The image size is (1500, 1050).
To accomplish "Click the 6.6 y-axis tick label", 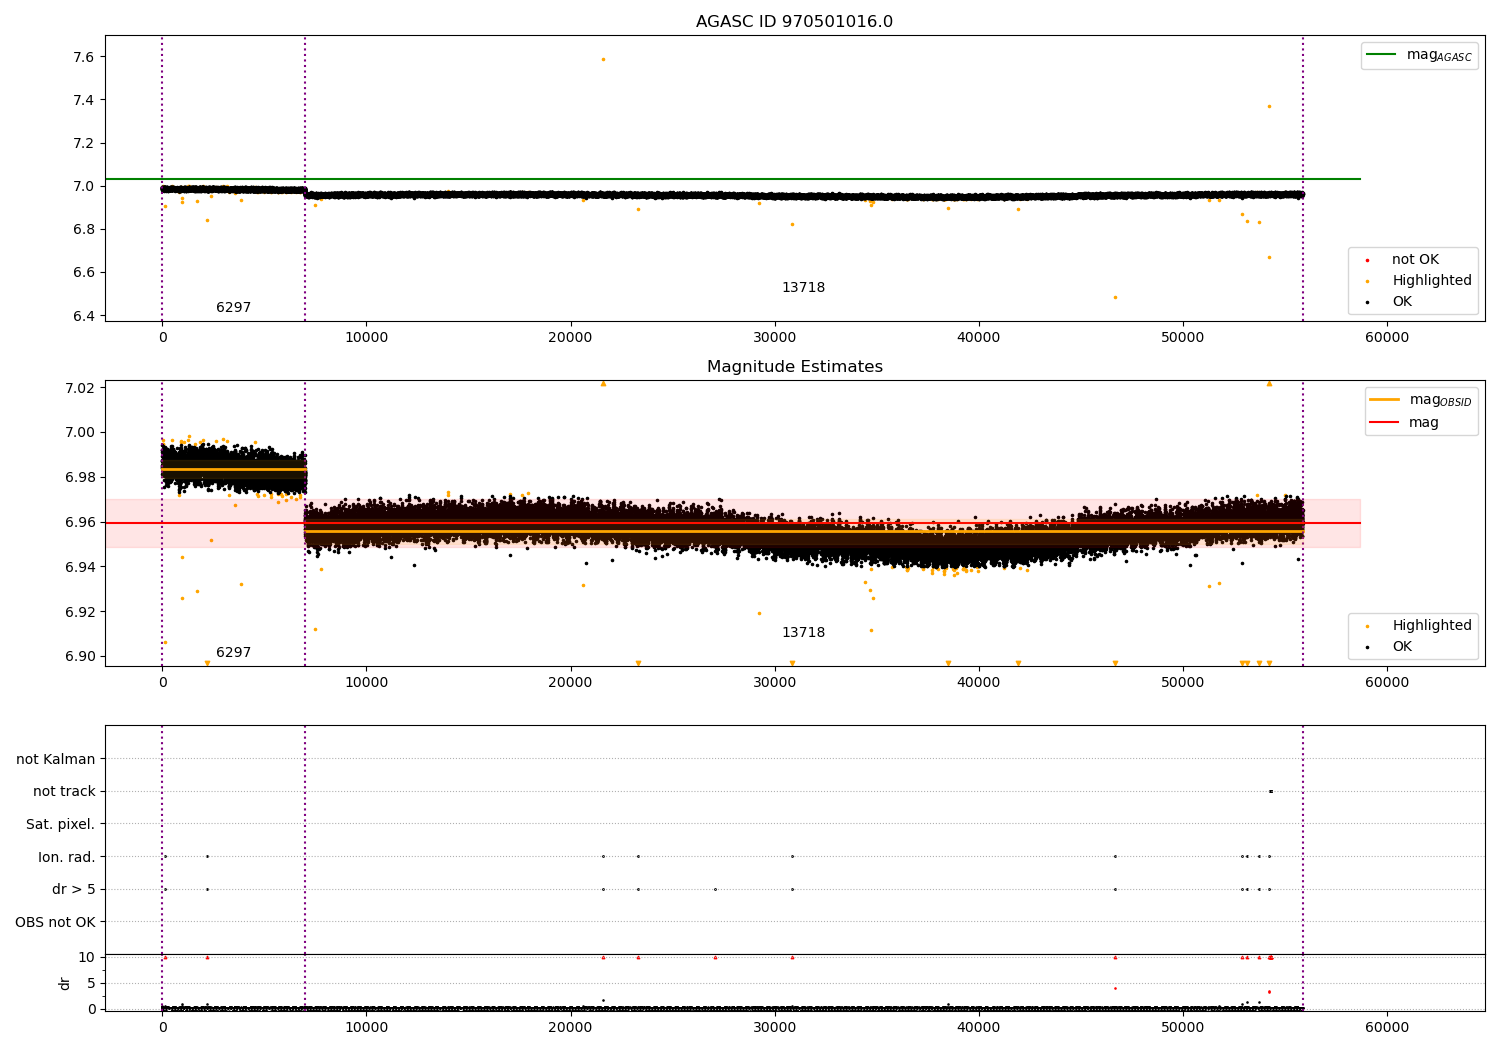I will coord(83,273).
